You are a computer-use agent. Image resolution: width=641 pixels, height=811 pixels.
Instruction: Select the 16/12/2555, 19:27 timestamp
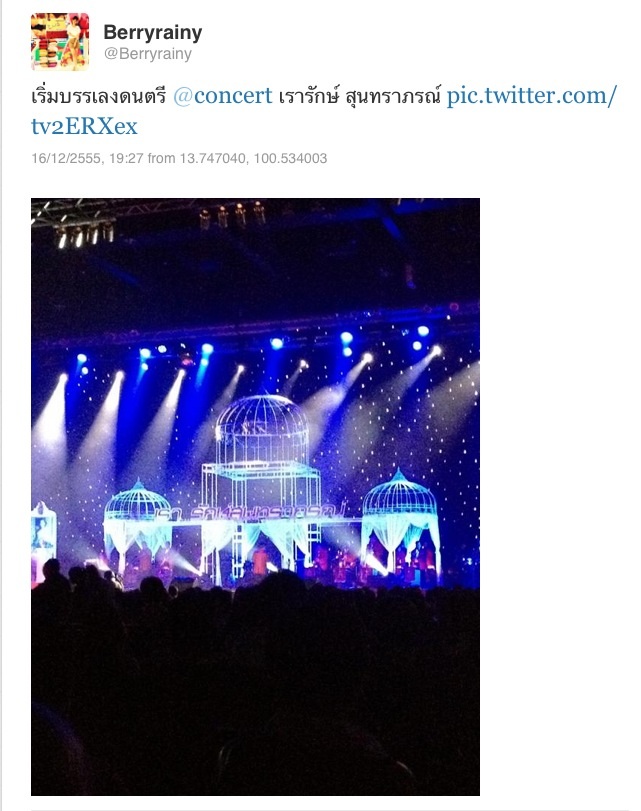87,158
